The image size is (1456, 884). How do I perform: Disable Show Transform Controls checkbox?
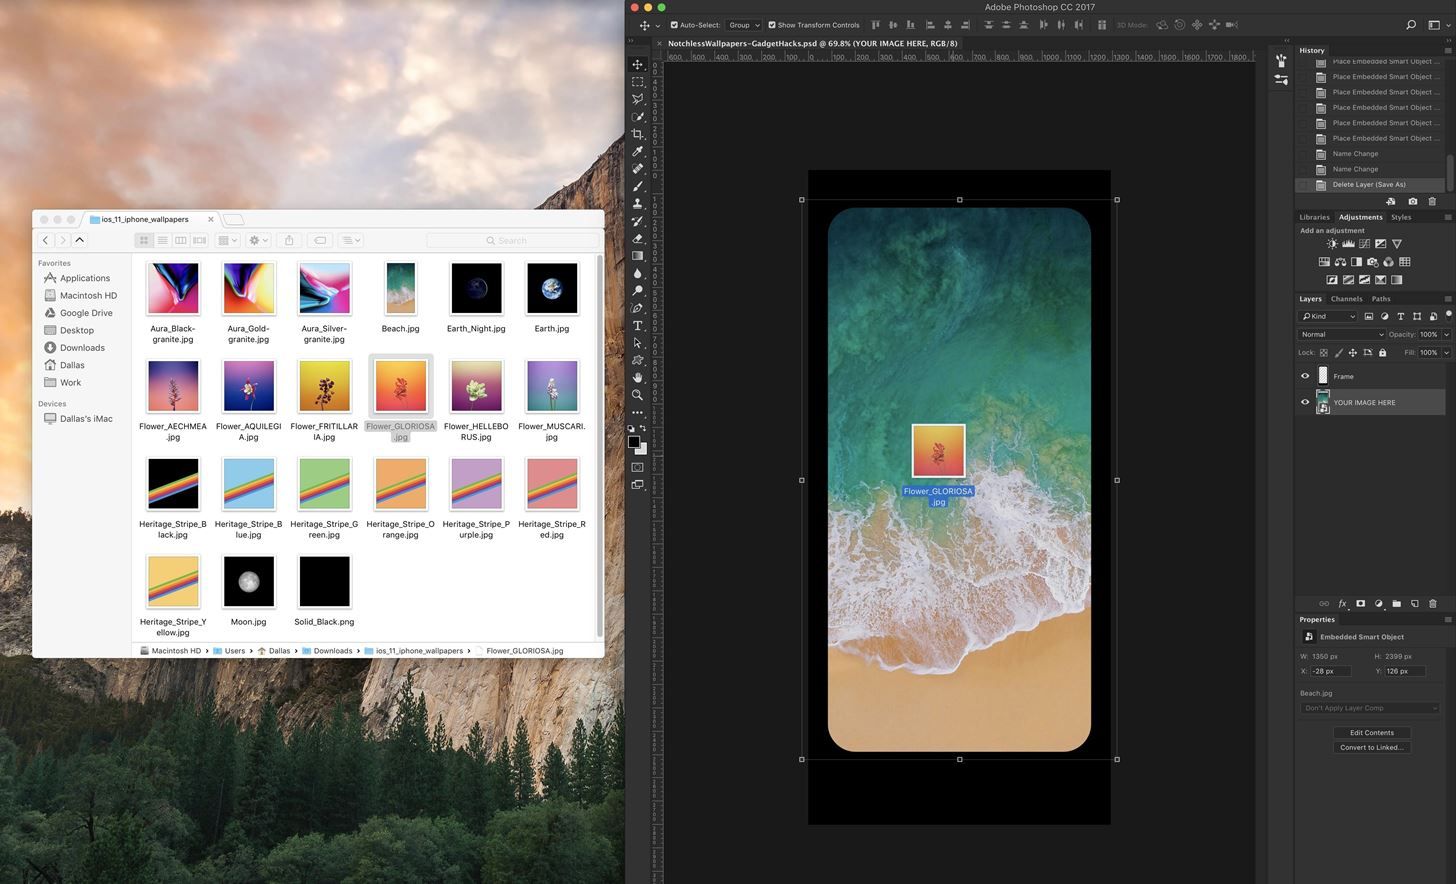(771, 25)
